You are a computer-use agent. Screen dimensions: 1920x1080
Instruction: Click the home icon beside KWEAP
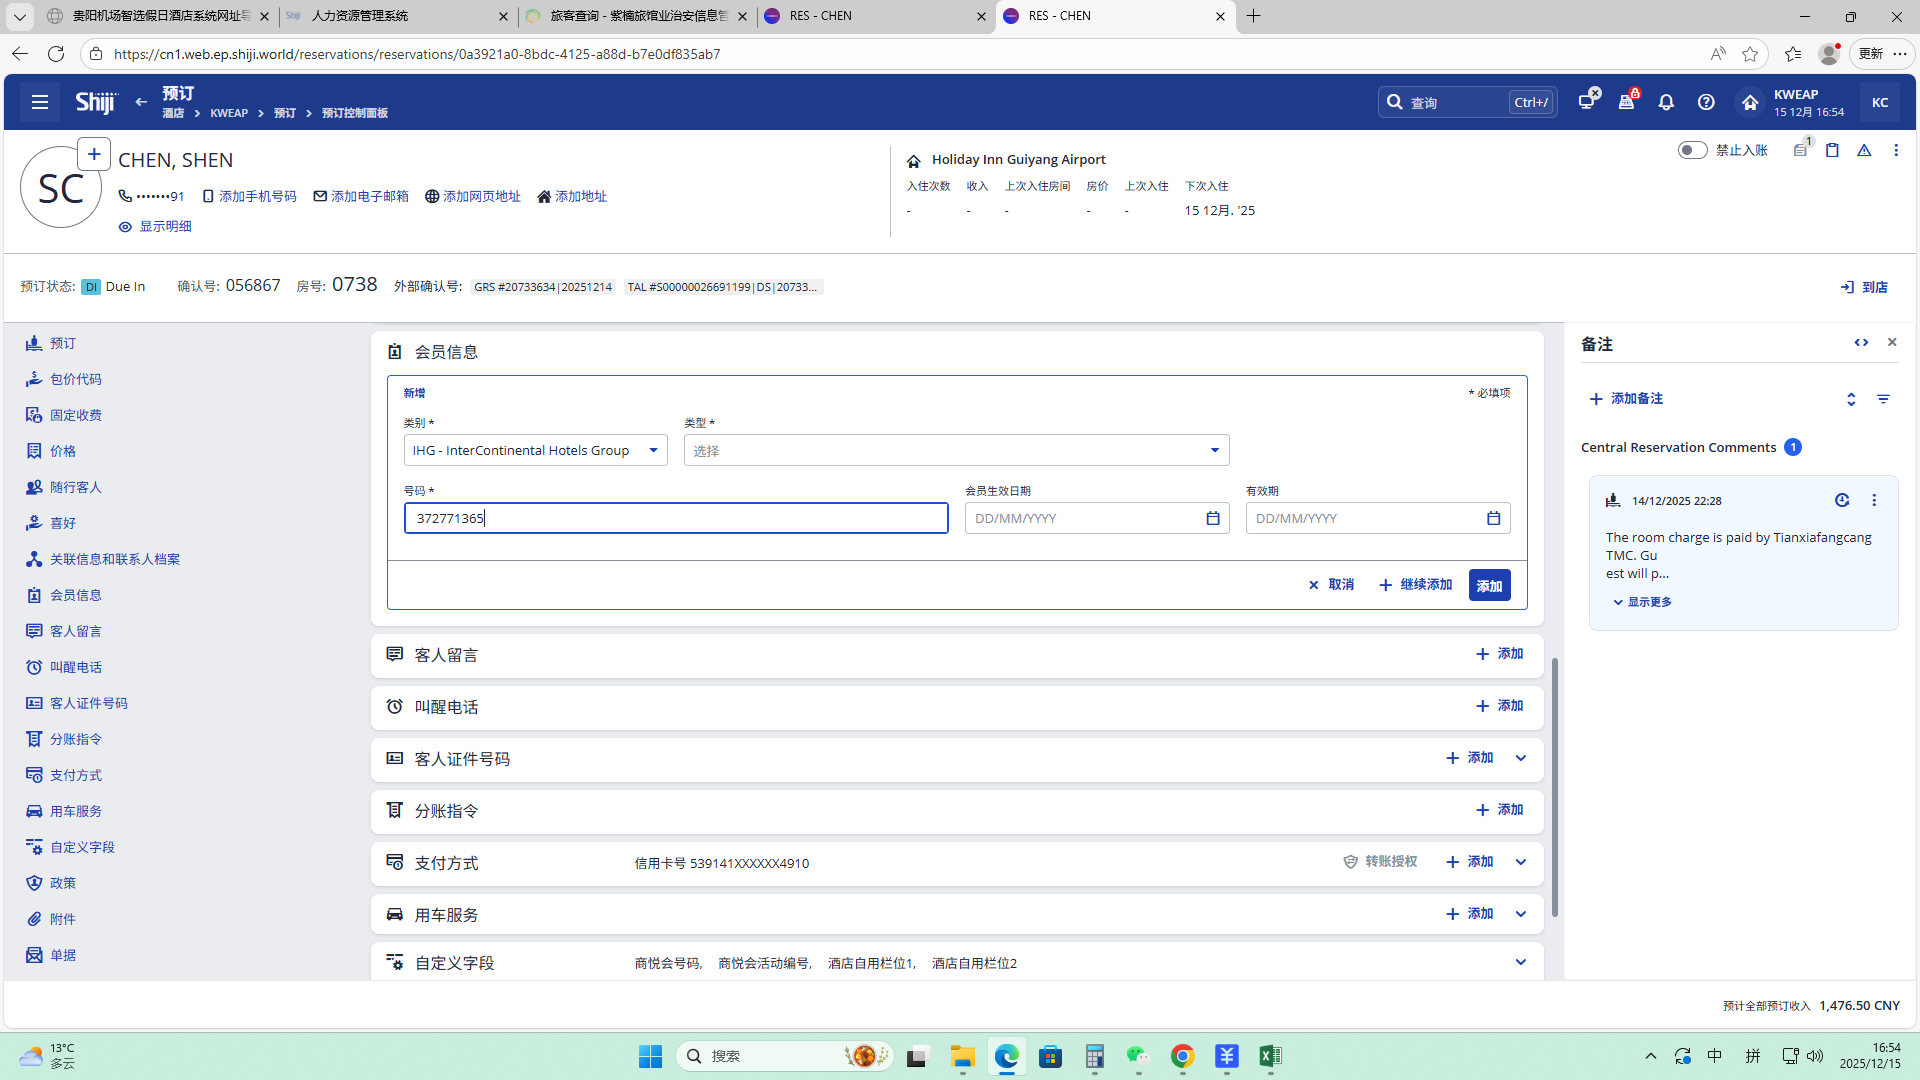[x=1750, y=102]
